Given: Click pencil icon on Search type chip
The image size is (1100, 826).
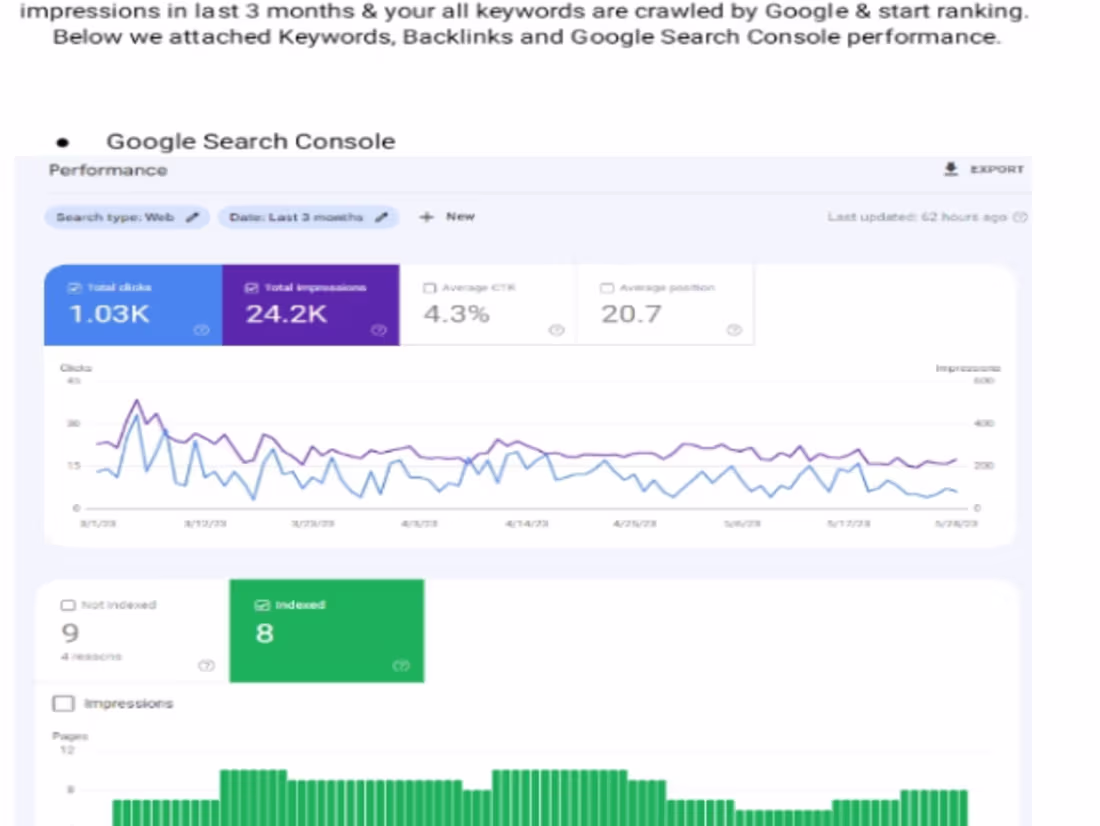Looking at the screenshot, I should coord(192,217).
